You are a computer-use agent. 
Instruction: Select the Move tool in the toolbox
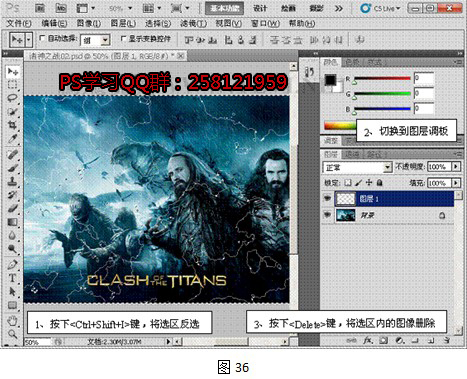[13, 72]
